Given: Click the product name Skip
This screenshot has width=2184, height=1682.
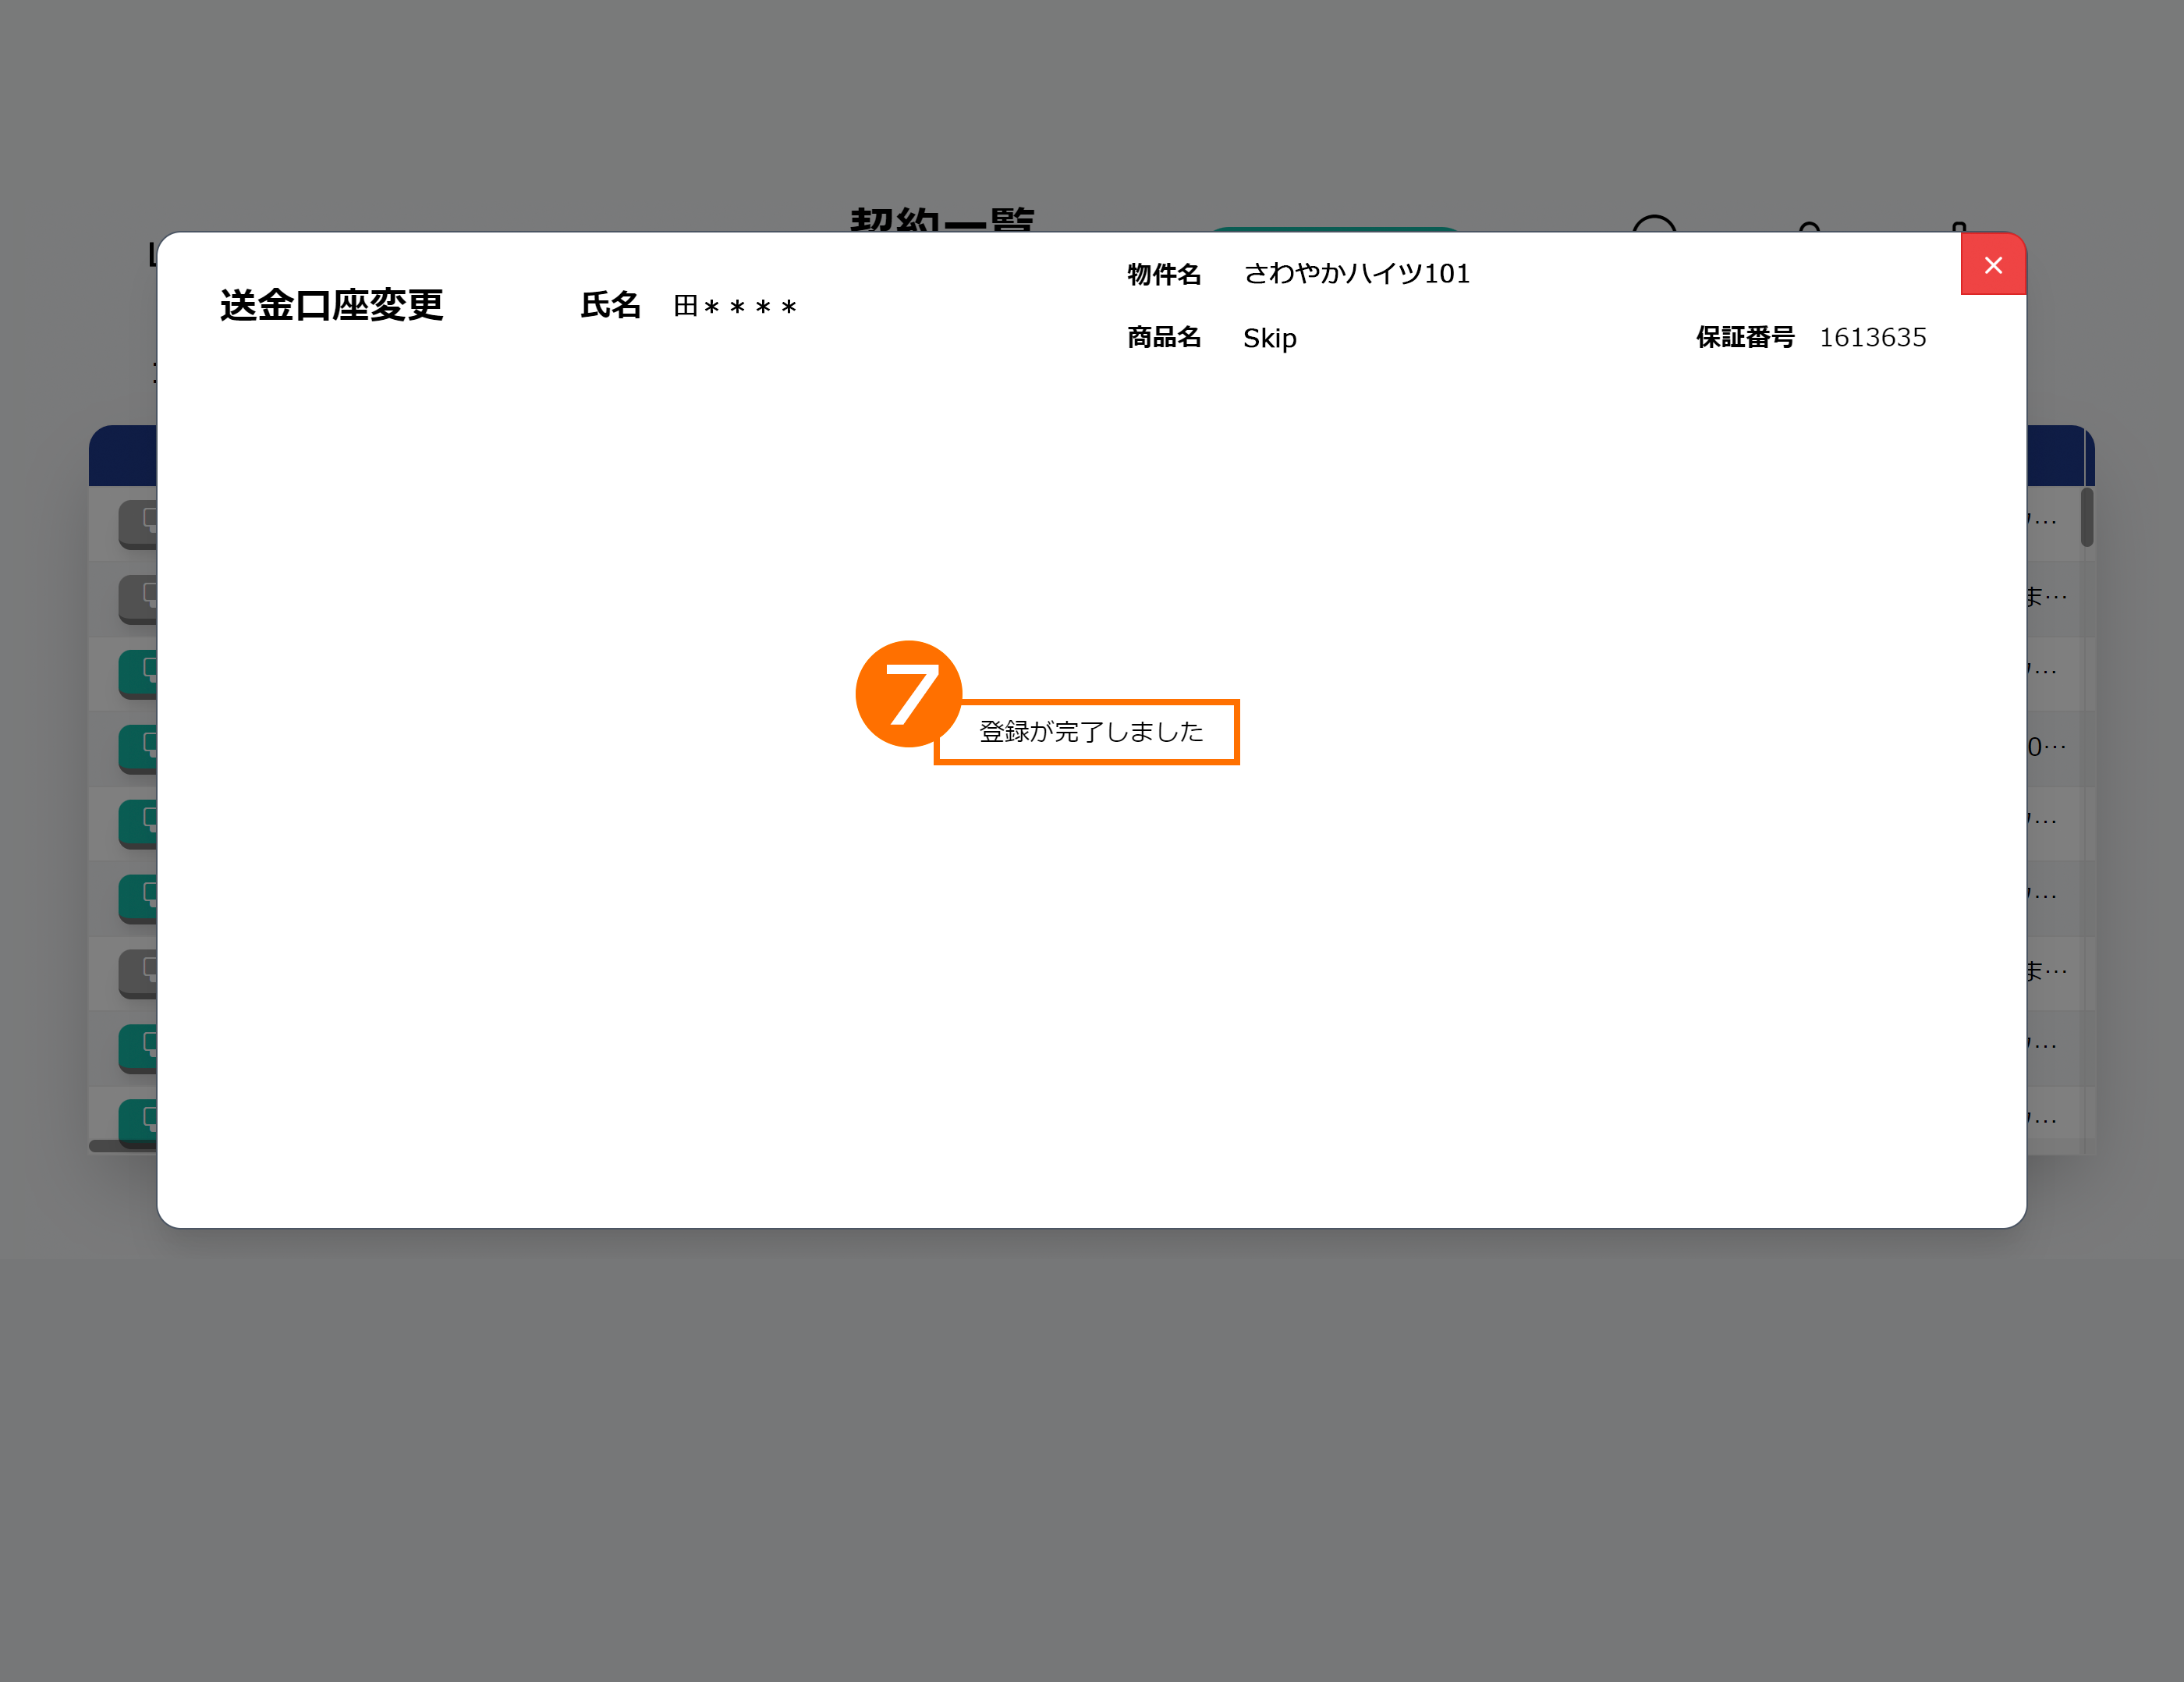Looking at the screenshot, I should pos(1269,338).
